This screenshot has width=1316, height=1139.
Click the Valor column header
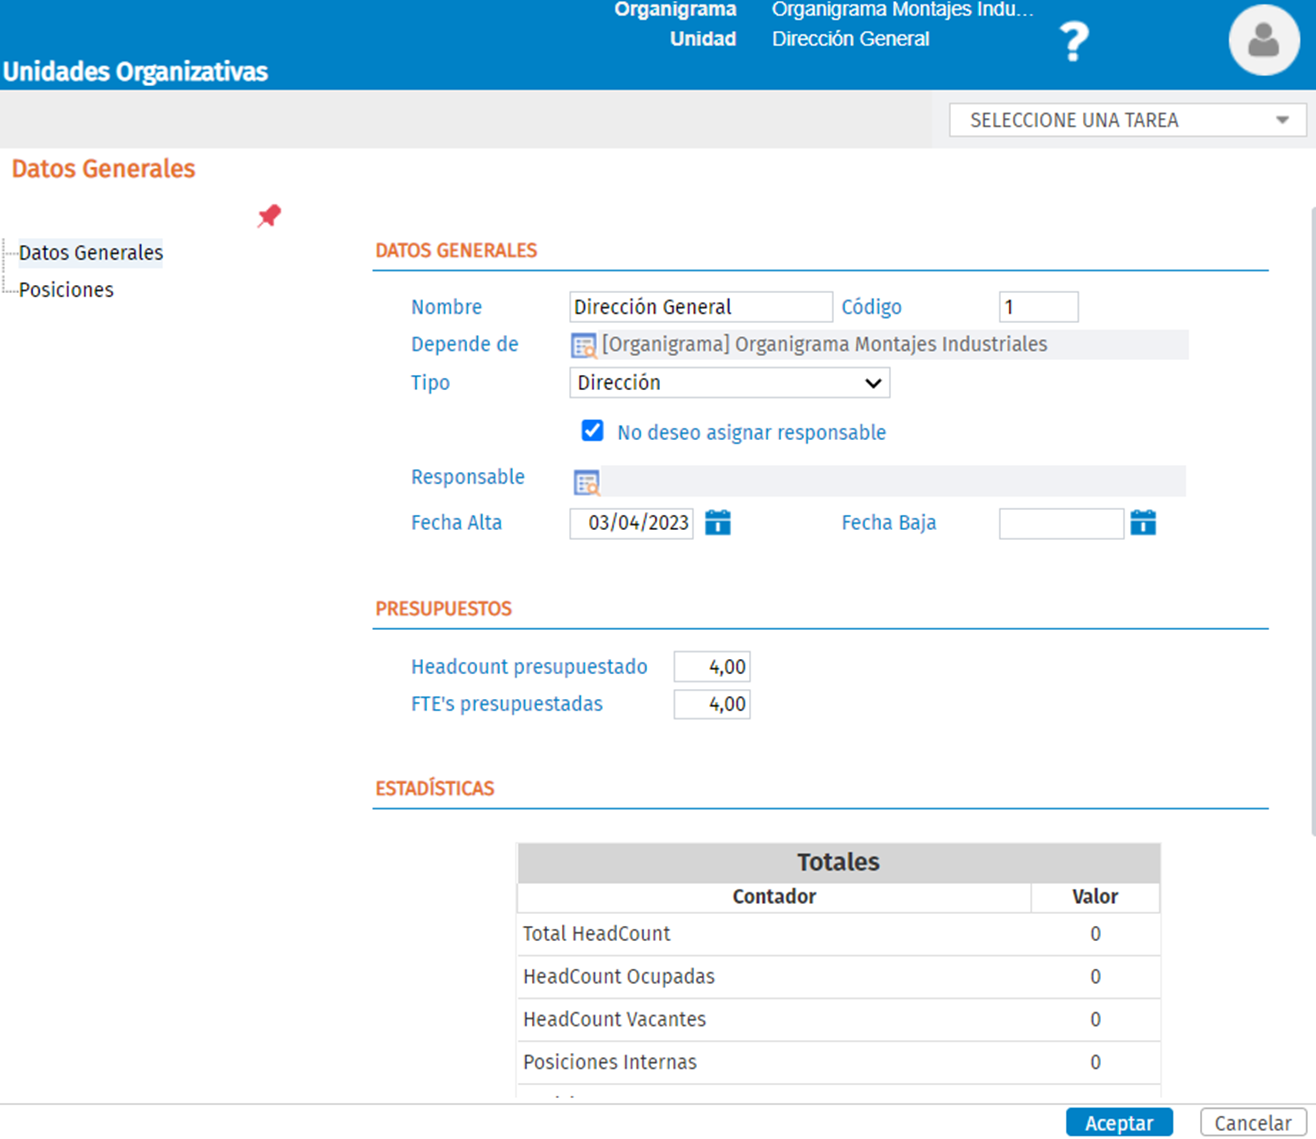coord(1095,897)
